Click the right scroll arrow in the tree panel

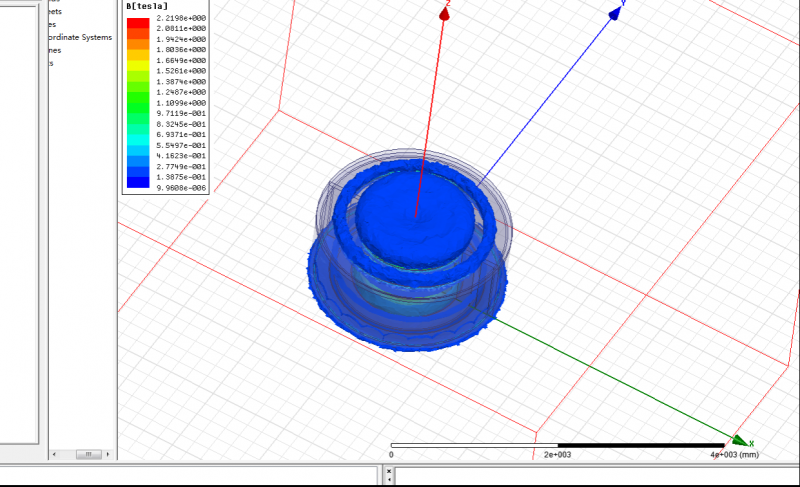106,453
